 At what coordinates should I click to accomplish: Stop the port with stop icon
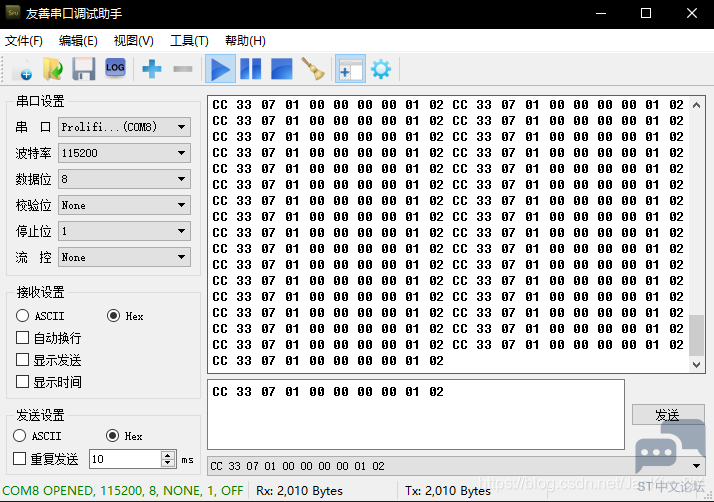pyautogui.click(x=281, y=69)
